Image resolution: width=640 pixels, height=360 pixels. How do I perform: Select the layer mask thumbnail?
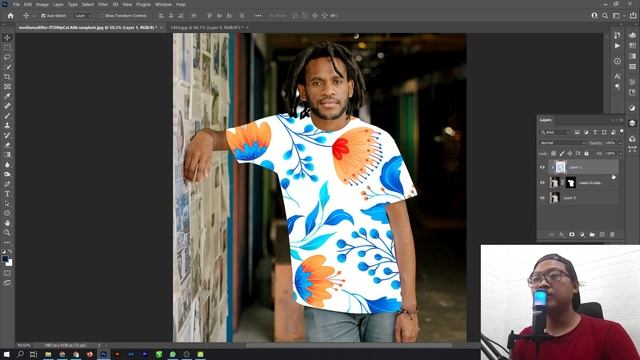pyautogui.click(x=571, y=182)
